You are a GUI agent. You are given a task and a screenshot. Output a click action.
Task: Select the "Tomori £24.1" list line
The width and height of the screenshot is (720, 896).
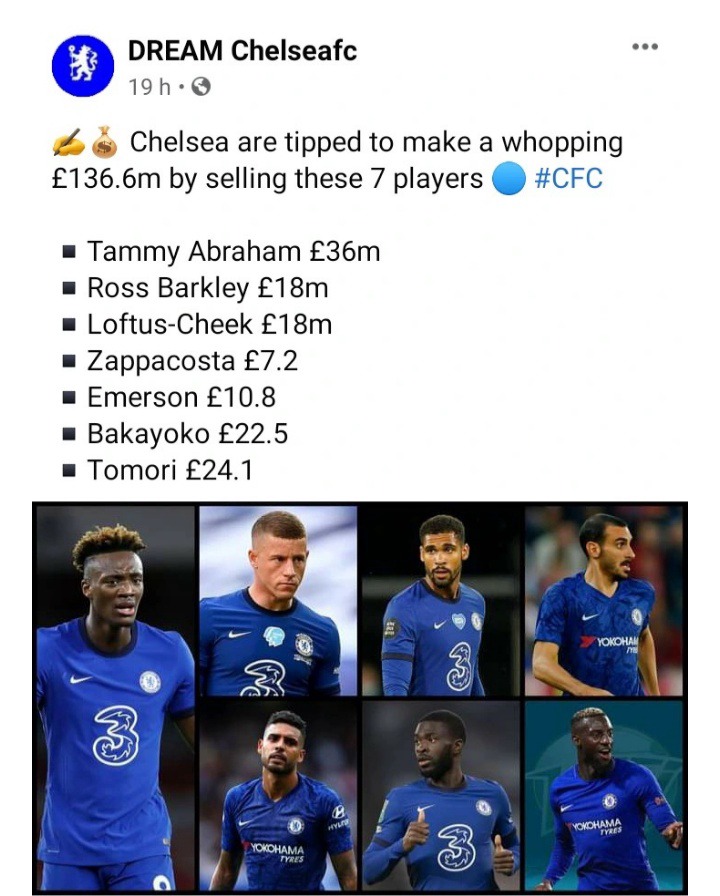[170, 469]
